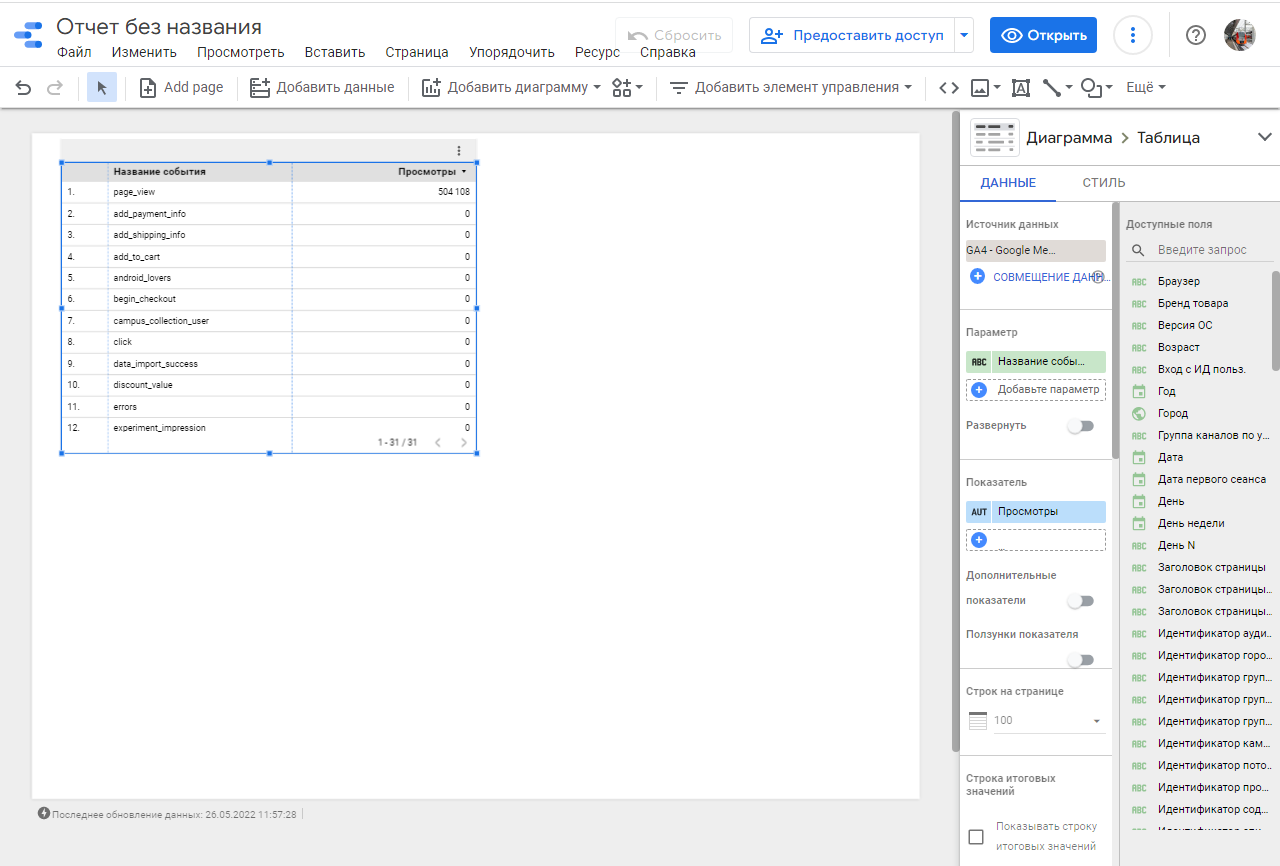1280x866 pixels.
Task: Click the help question mark icon
Action: (x=1195, y=35)
